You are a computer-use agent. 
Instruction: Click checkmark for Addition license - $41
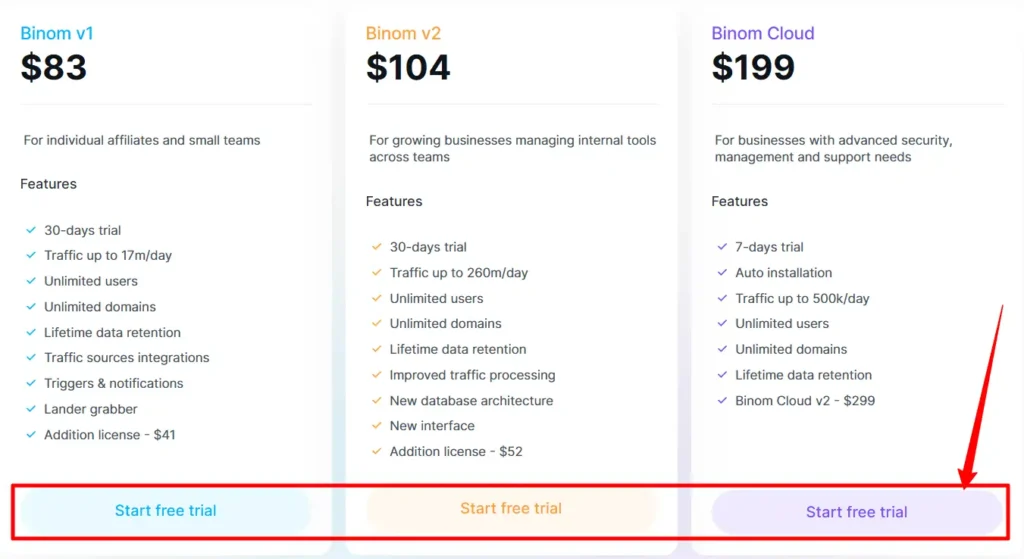pyautogui.click(x=31, y=435)
